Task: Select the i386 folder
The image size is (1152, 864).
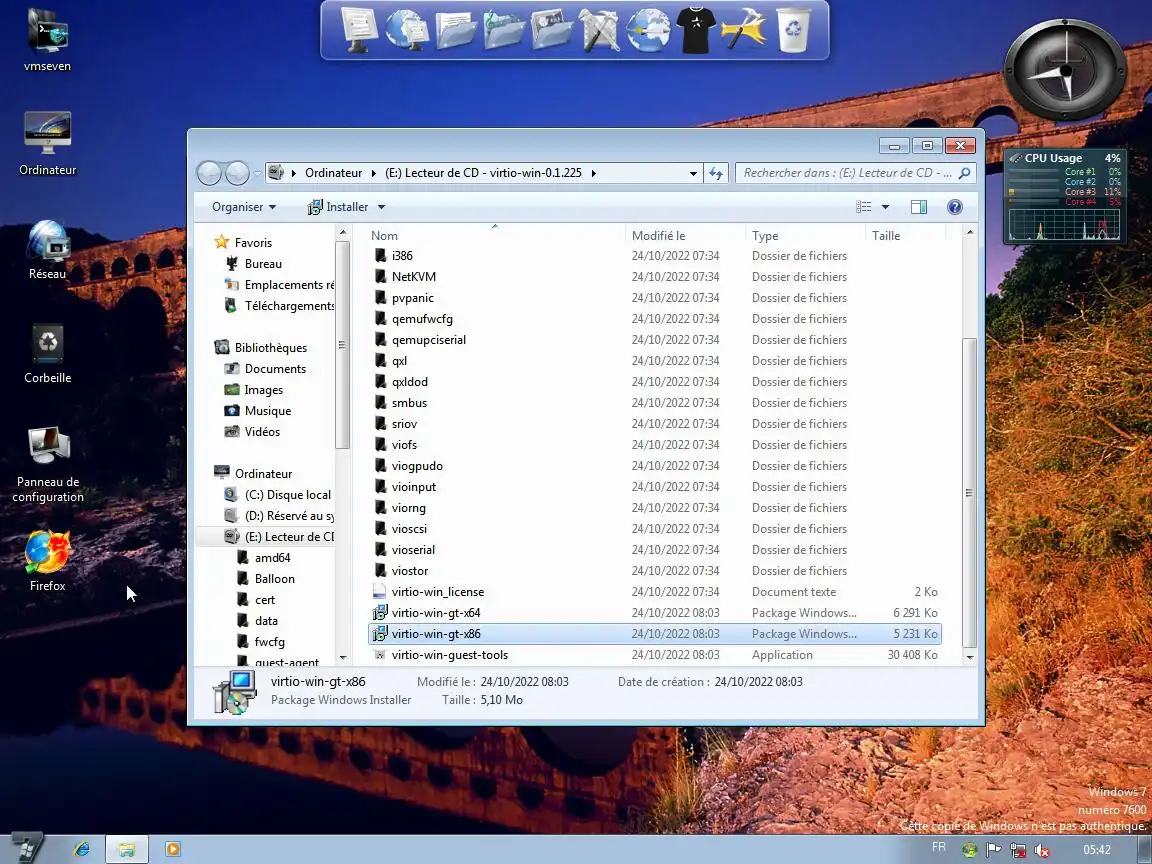Action: pyautogui.click(x=402, y=256)
